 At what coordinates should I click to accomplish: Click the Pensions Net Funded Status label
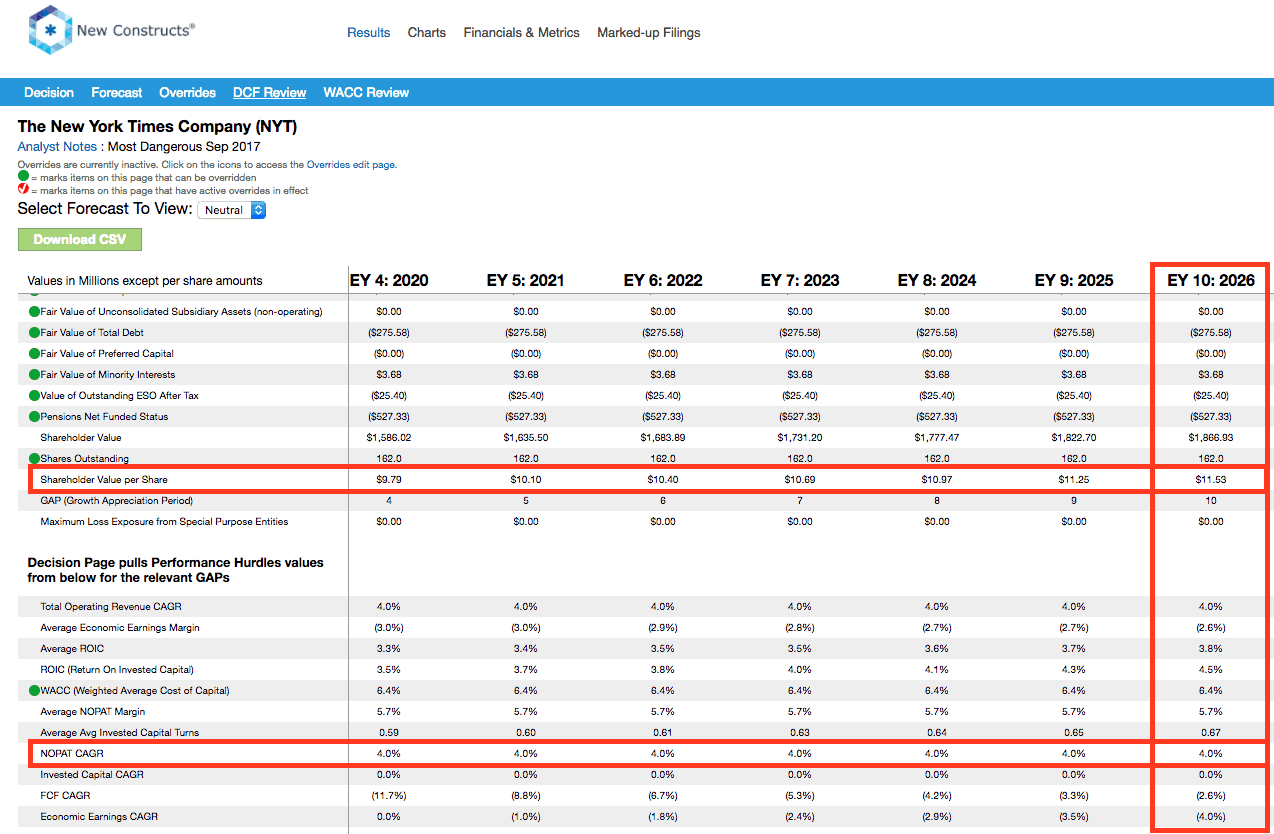pyautogui.click(x=105, y=417)
